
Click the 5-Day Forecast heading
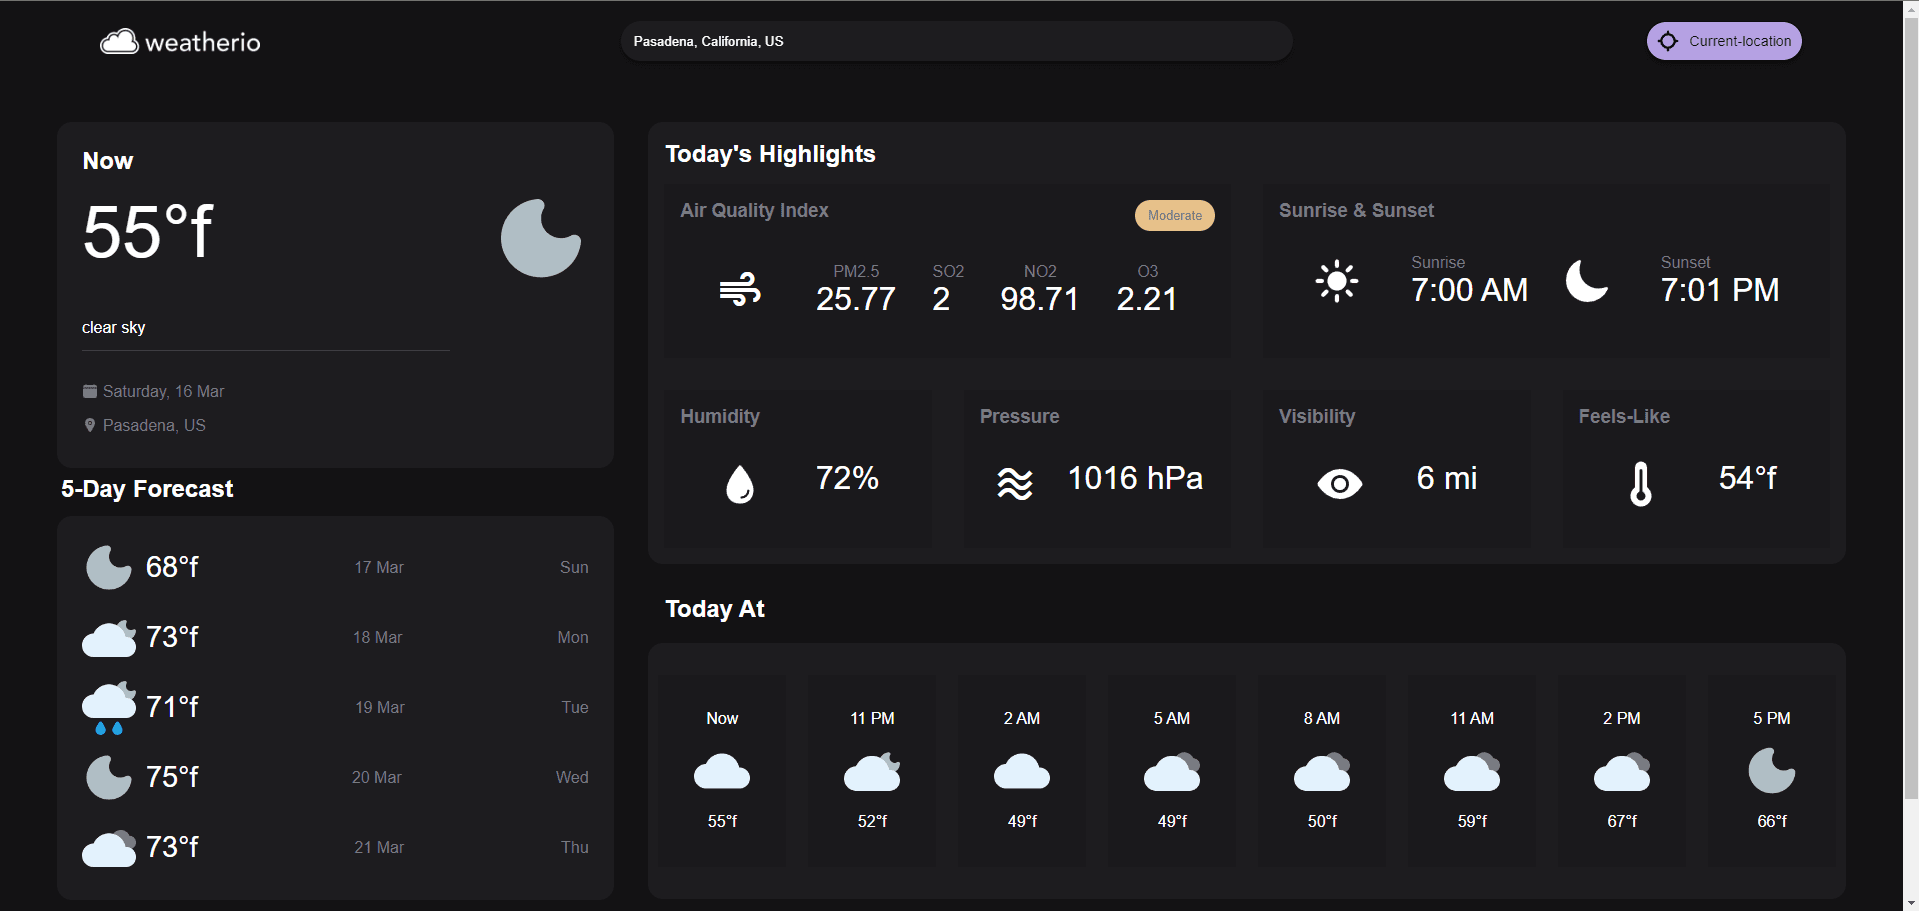pos(147,489)
